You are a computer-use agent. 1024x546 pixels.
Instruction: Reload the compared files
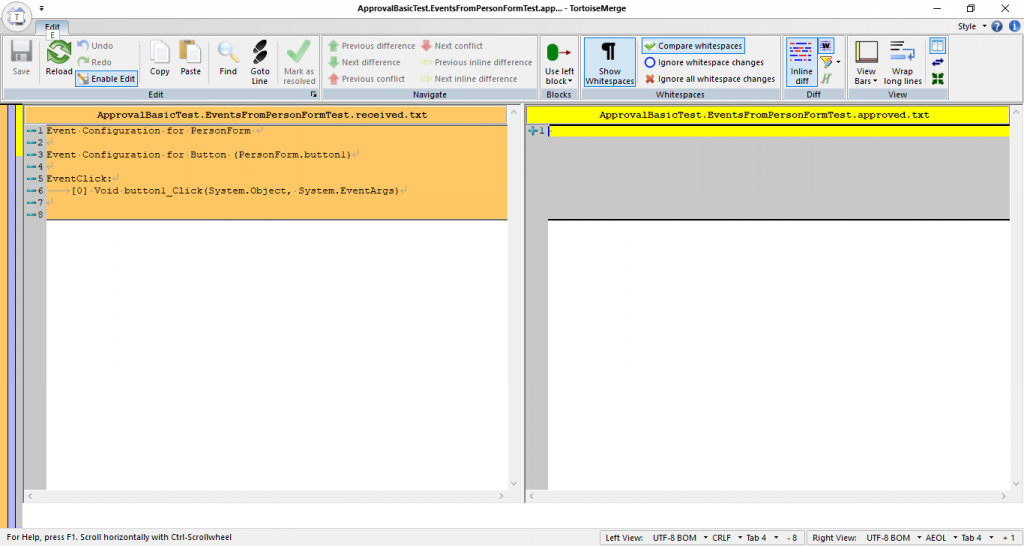(59, 59)
